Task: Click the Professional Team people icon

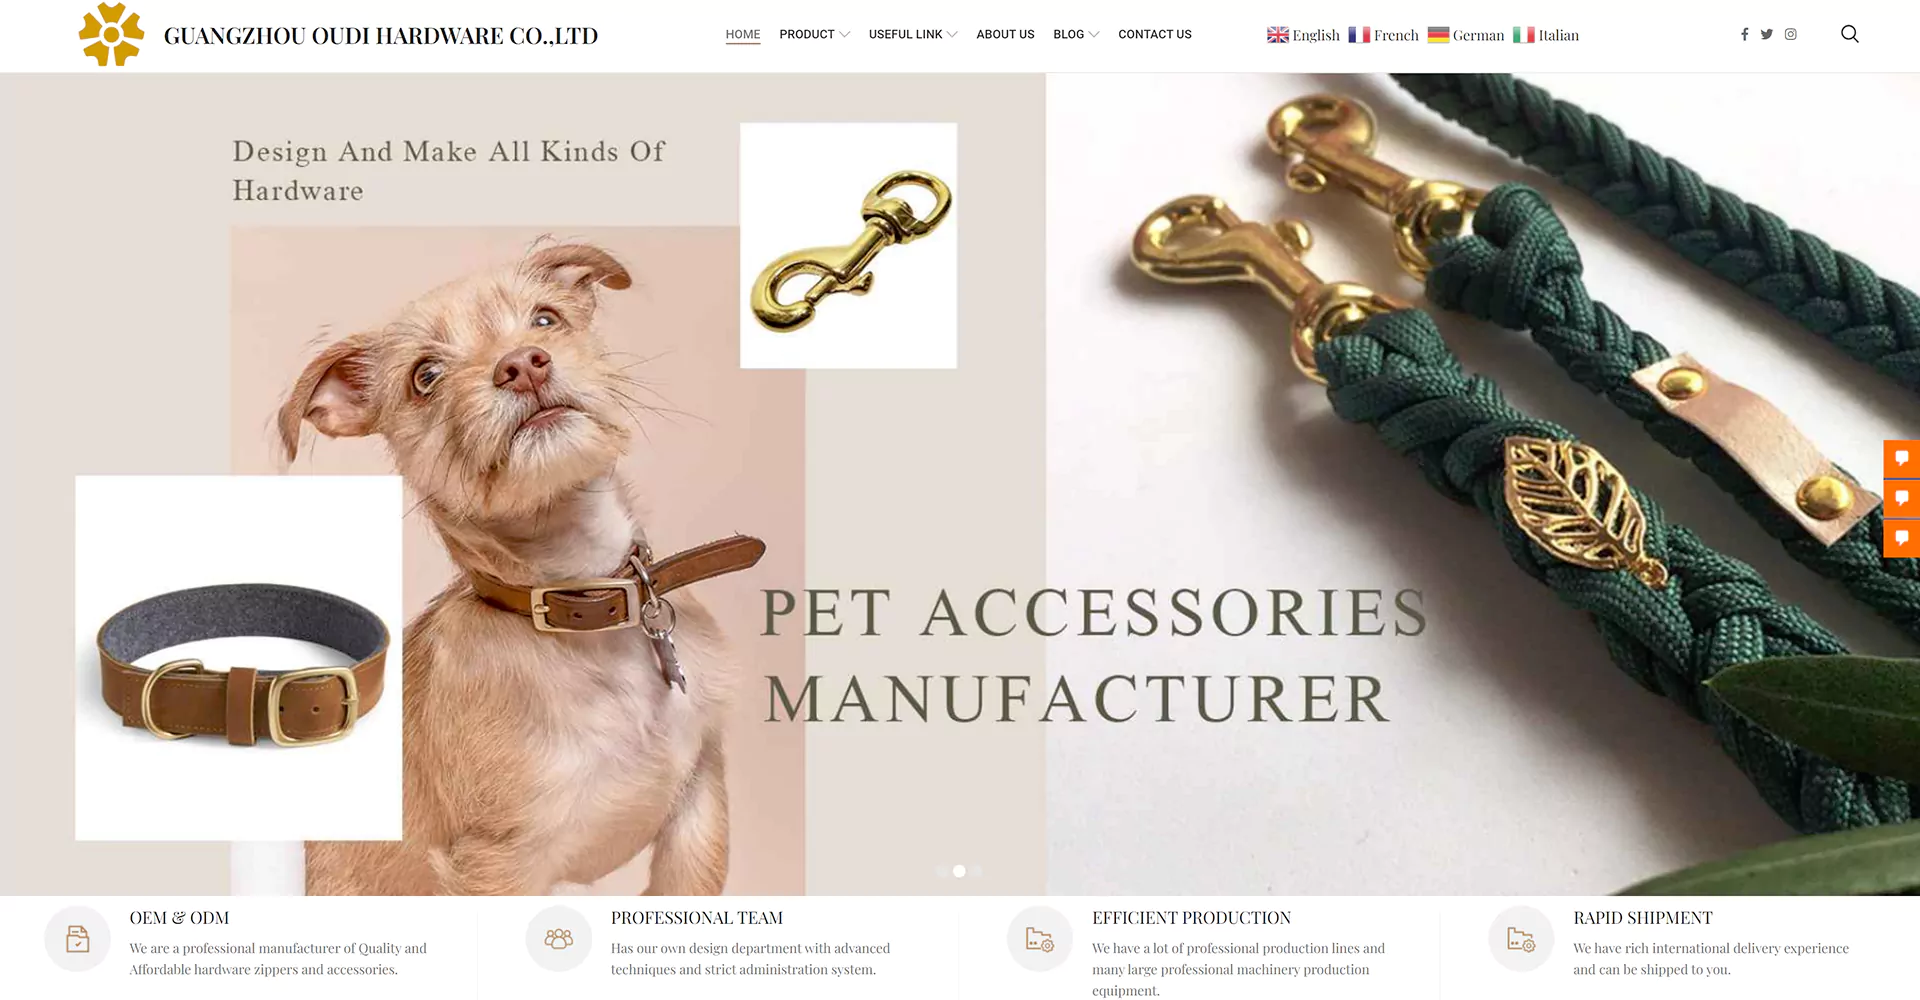Action: tap(558, 939)
